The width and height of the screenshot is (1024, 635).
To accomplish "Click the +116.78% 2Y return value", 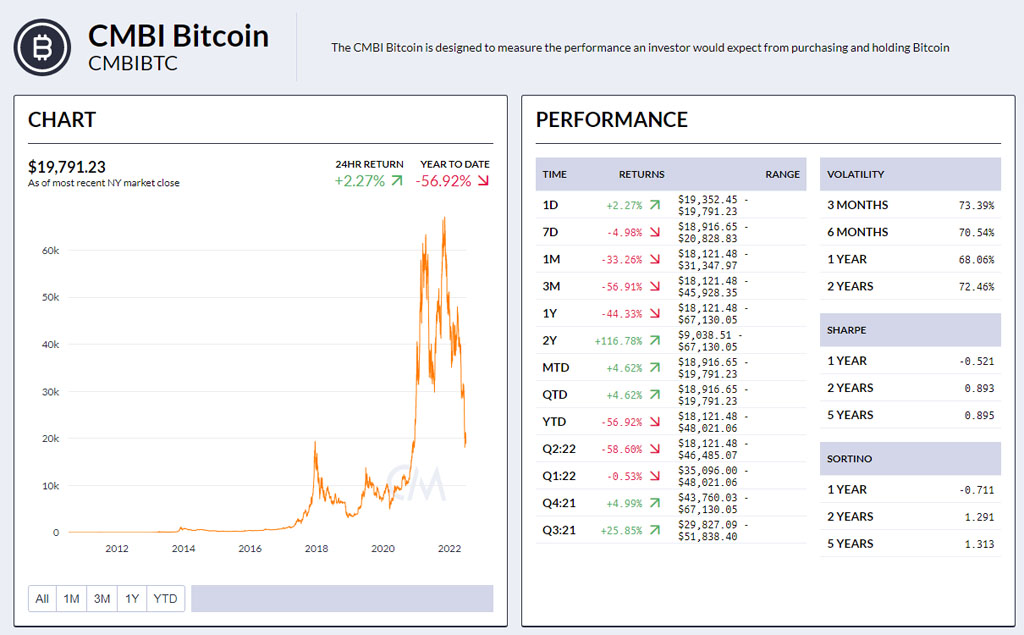I will [x=618, y=341].
